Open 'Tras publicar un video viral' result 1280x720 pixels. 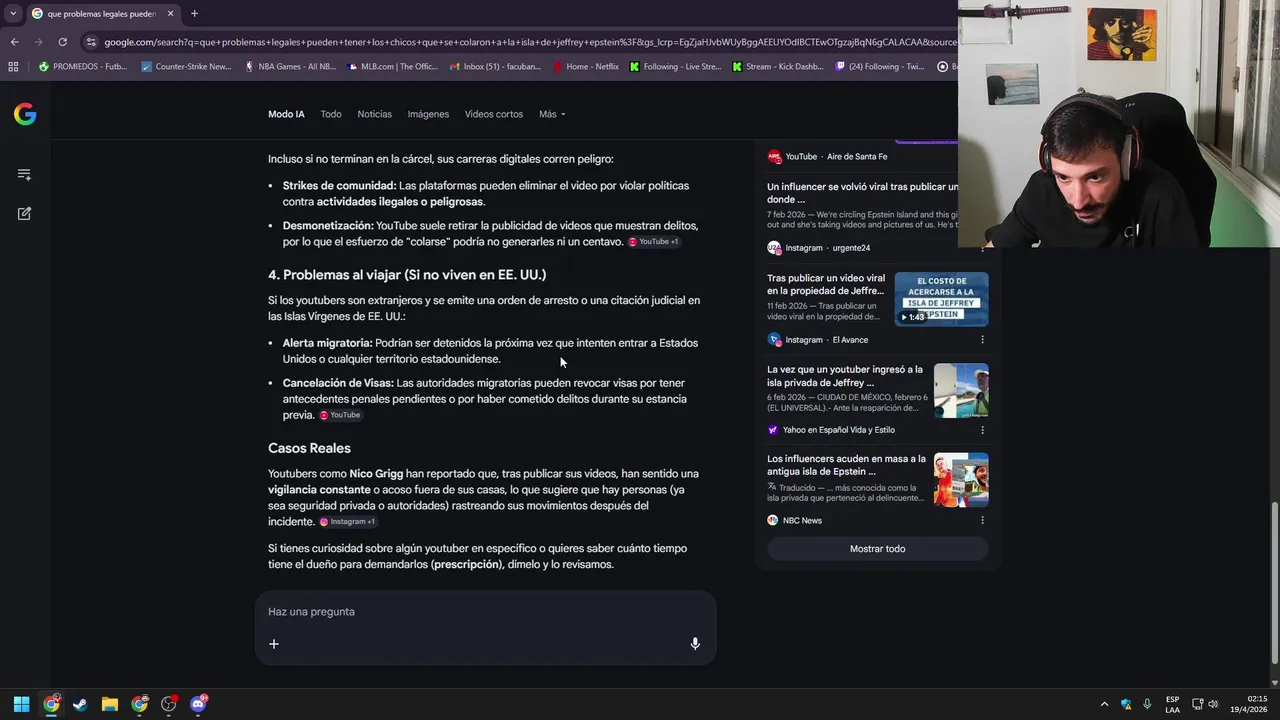826,284
